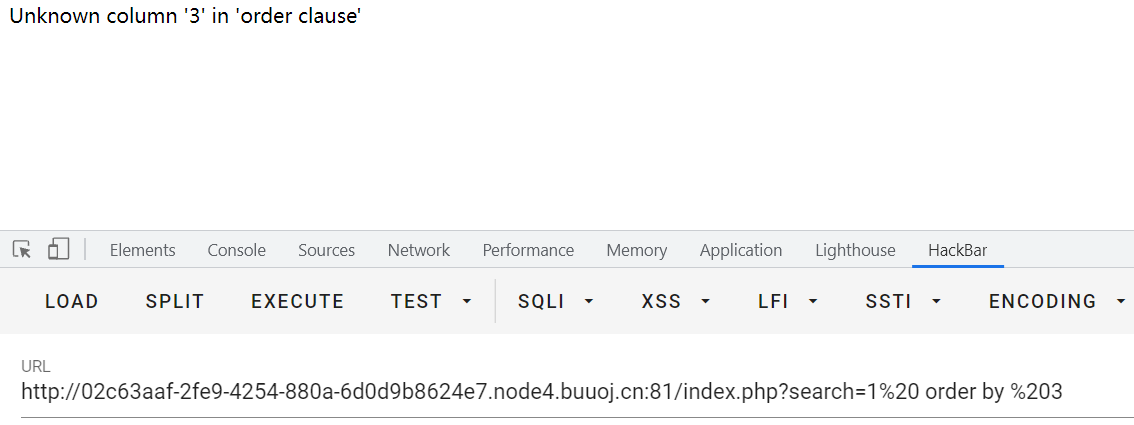Image resolution: width=1134 pixels, height=425 pixels.
Task: Open the Application tab
Action: tap(740, 250)
